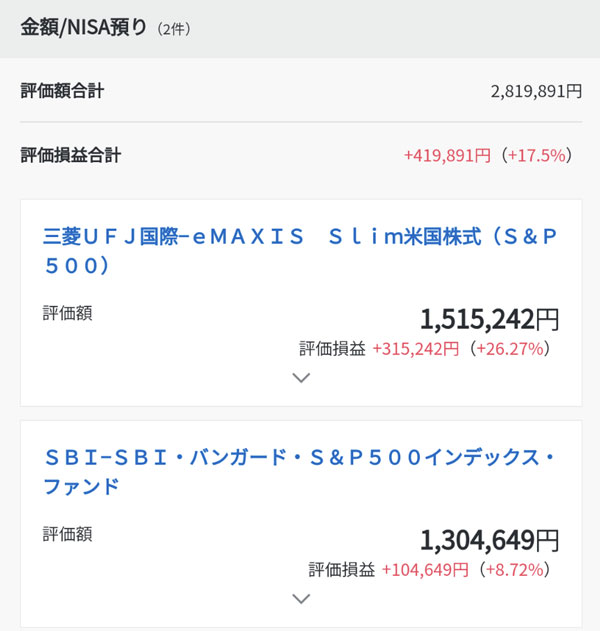The image size is (600, 631).
Task: Expand the eMAXIS Slim fund details chevron
Action: [x=301, y=378]
